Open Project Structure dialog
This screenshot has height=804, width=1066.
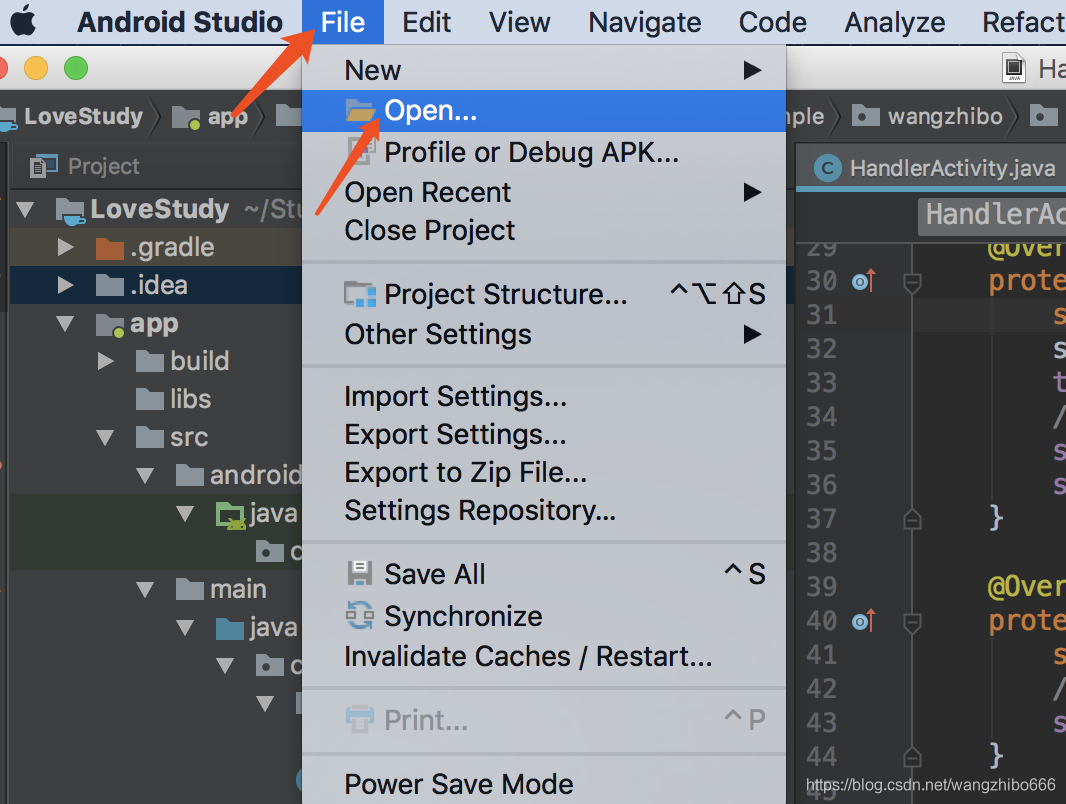tap(544, 294)
